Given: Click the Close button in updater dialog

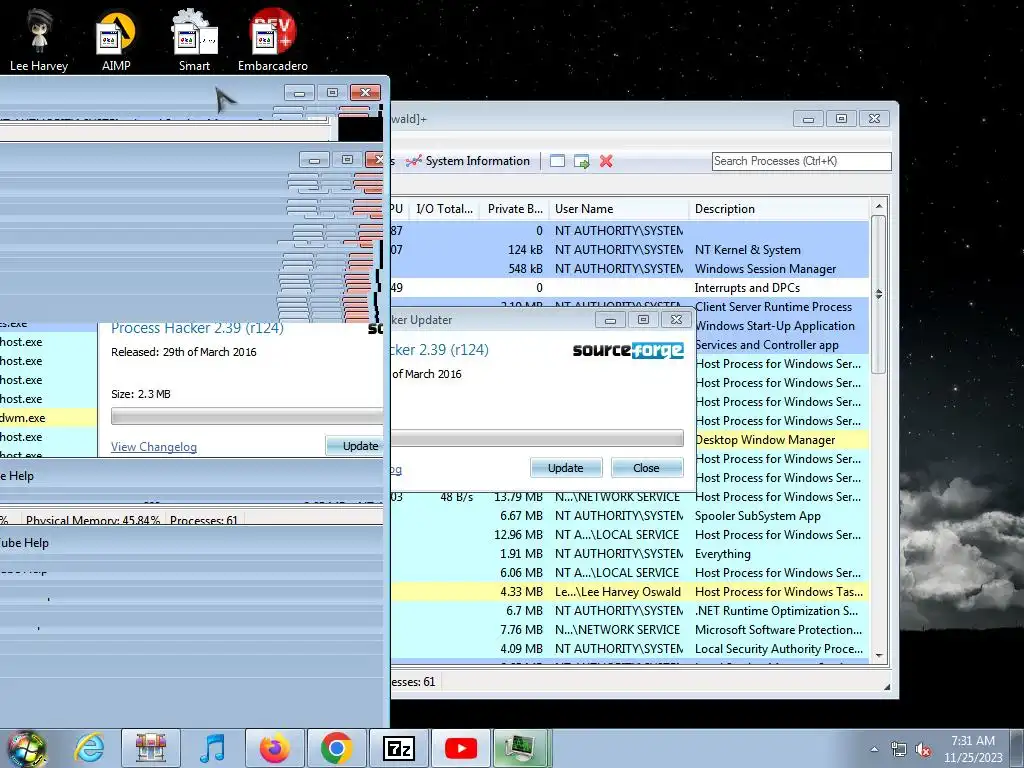Looking at the screenshot, I should (x=647, y=468).
